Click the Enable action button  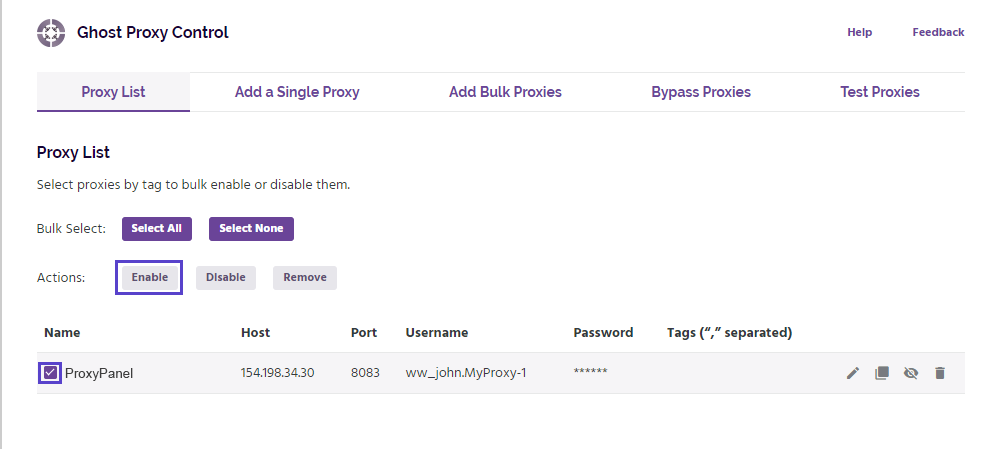150,277
